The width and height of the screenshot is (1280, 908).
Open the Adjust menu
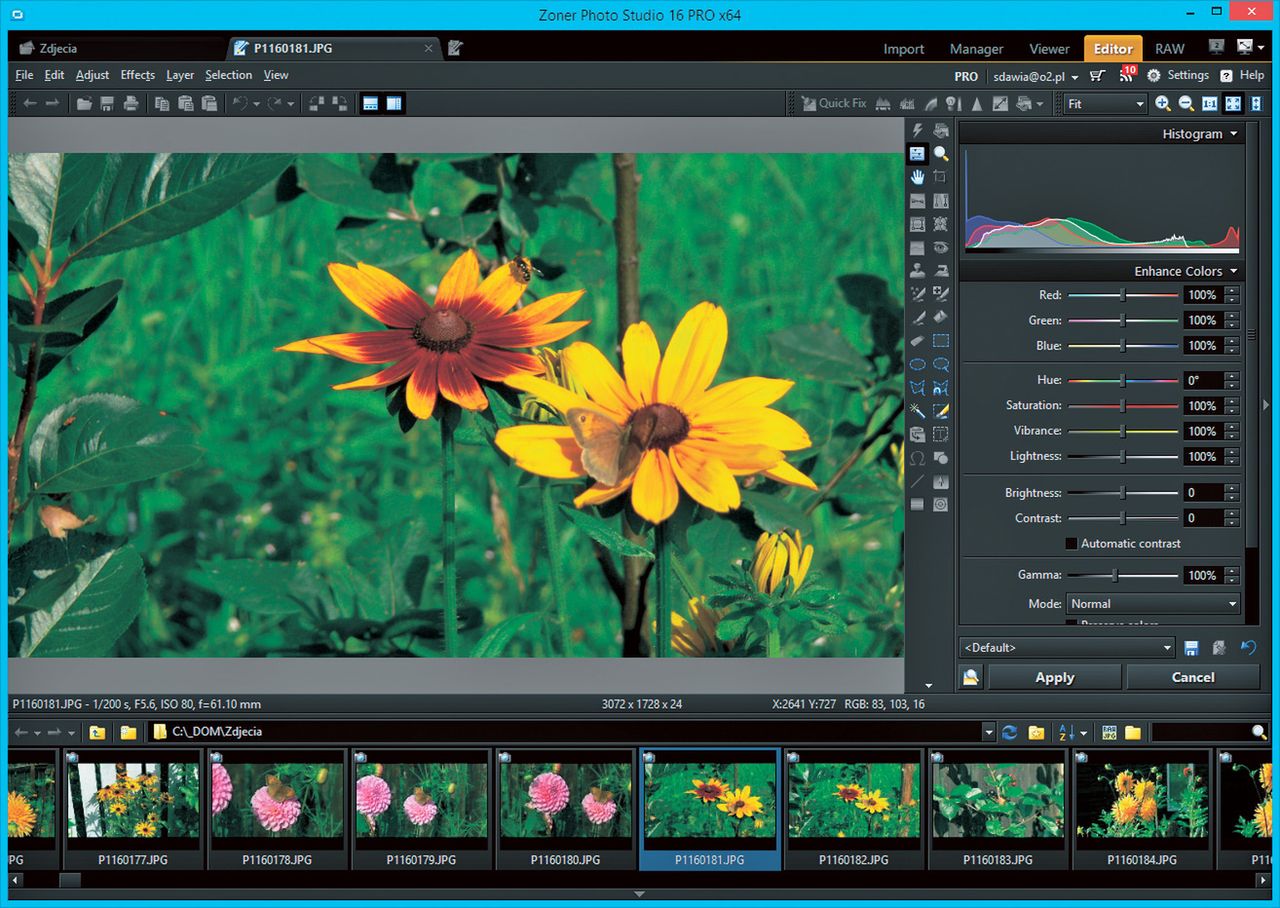coord(92,75)
